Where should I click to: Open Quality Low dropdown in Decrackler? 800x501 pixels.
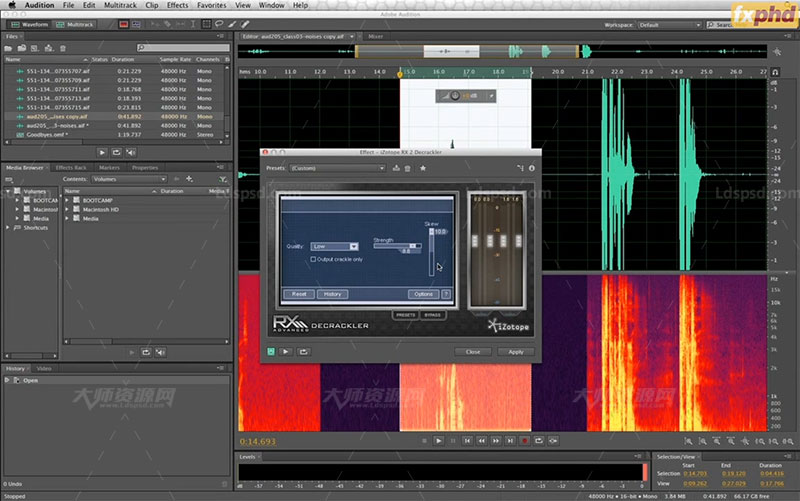pos(334,246)
